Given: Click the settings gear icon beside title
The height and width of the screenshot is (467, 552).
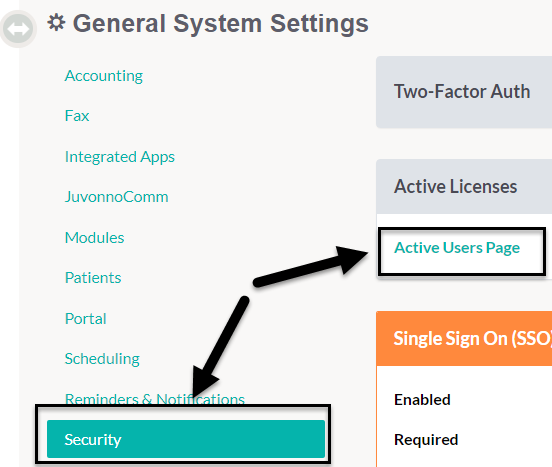Looking at the screenshot, I should tap(56, 23).
